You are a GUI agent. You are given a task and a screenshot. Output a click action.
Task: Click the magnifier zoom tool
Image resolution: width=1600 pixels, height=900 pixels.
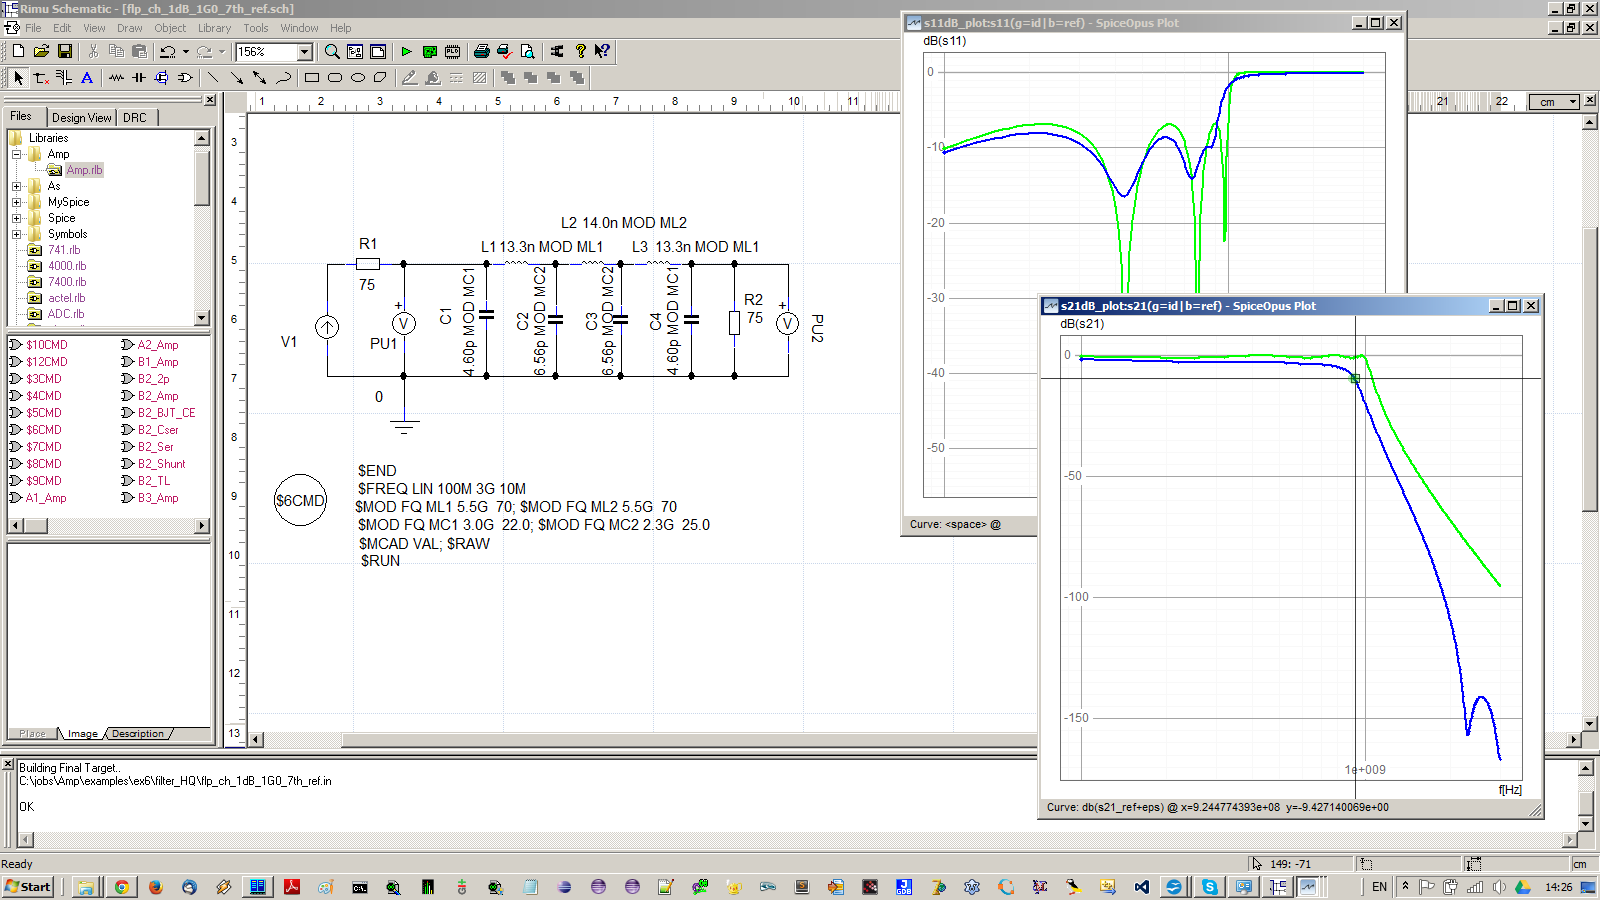click(x=332, y=52)
